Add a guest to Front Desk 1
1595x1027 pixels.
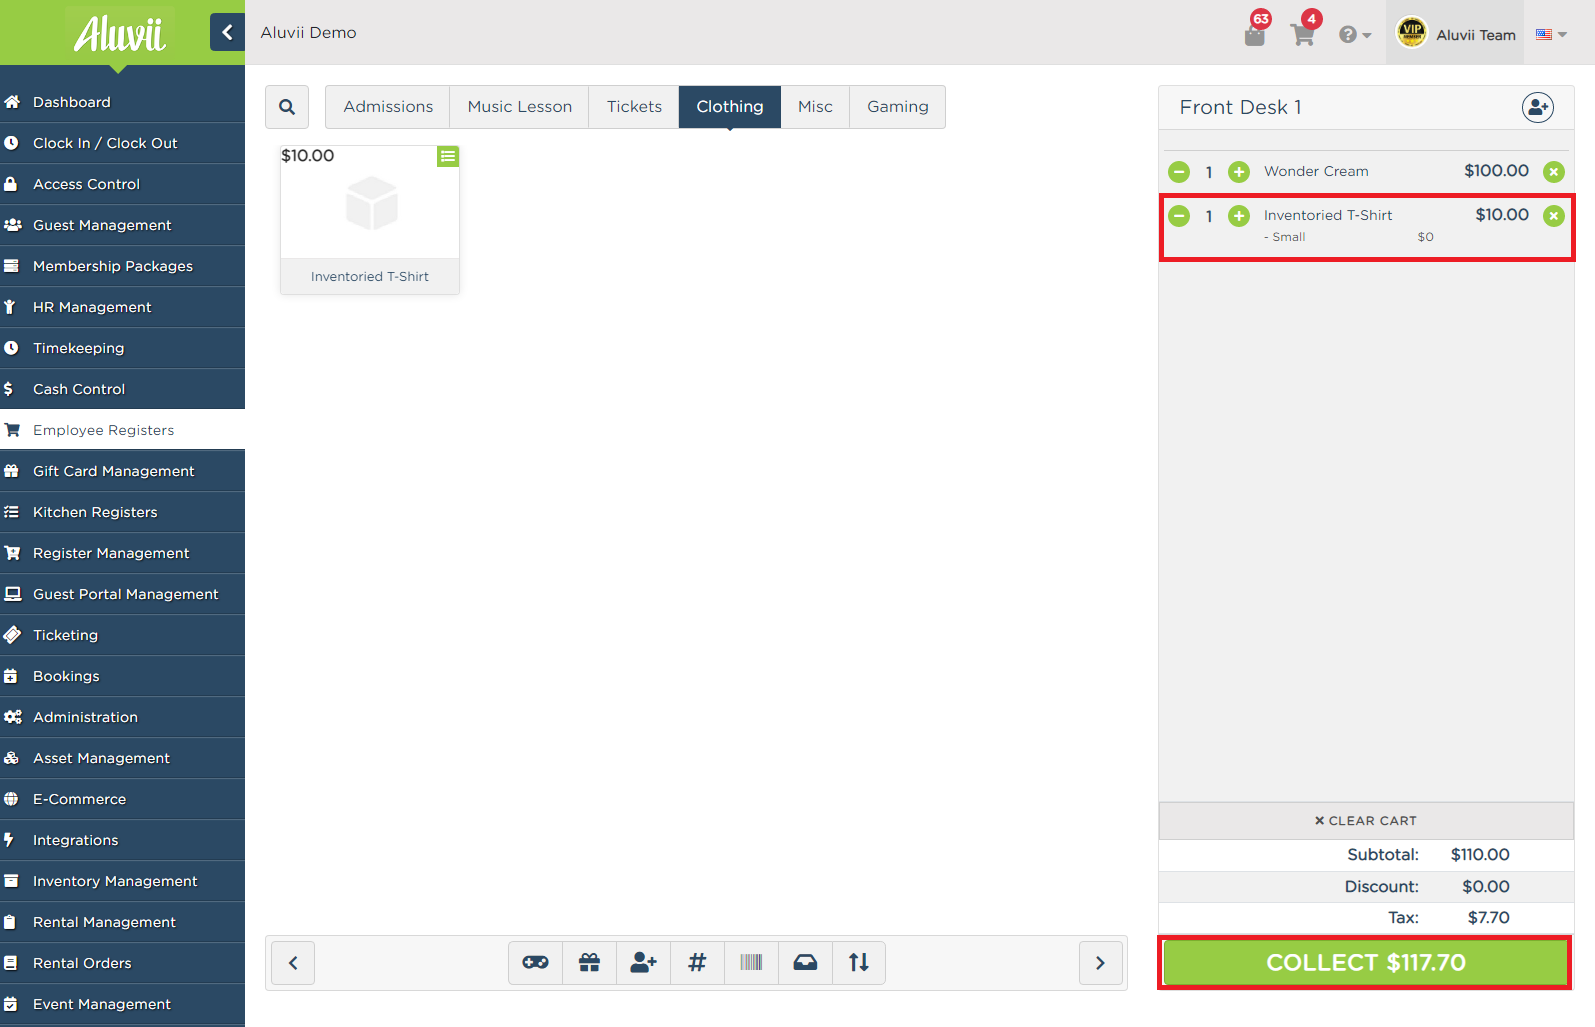point(1537,107)
